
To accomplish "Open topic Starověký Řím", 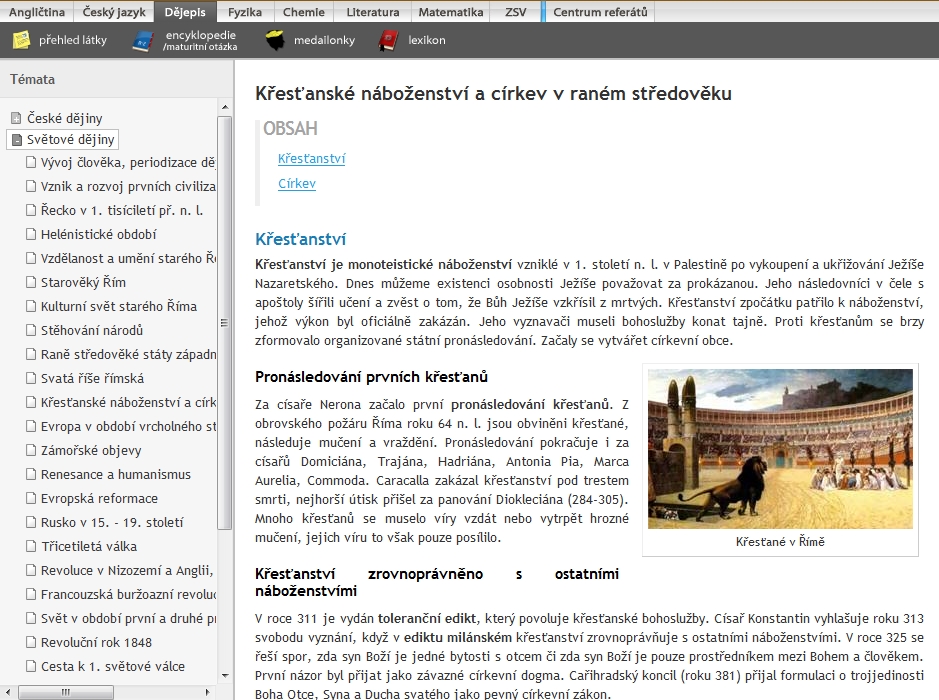I will (x=83, y=282).
